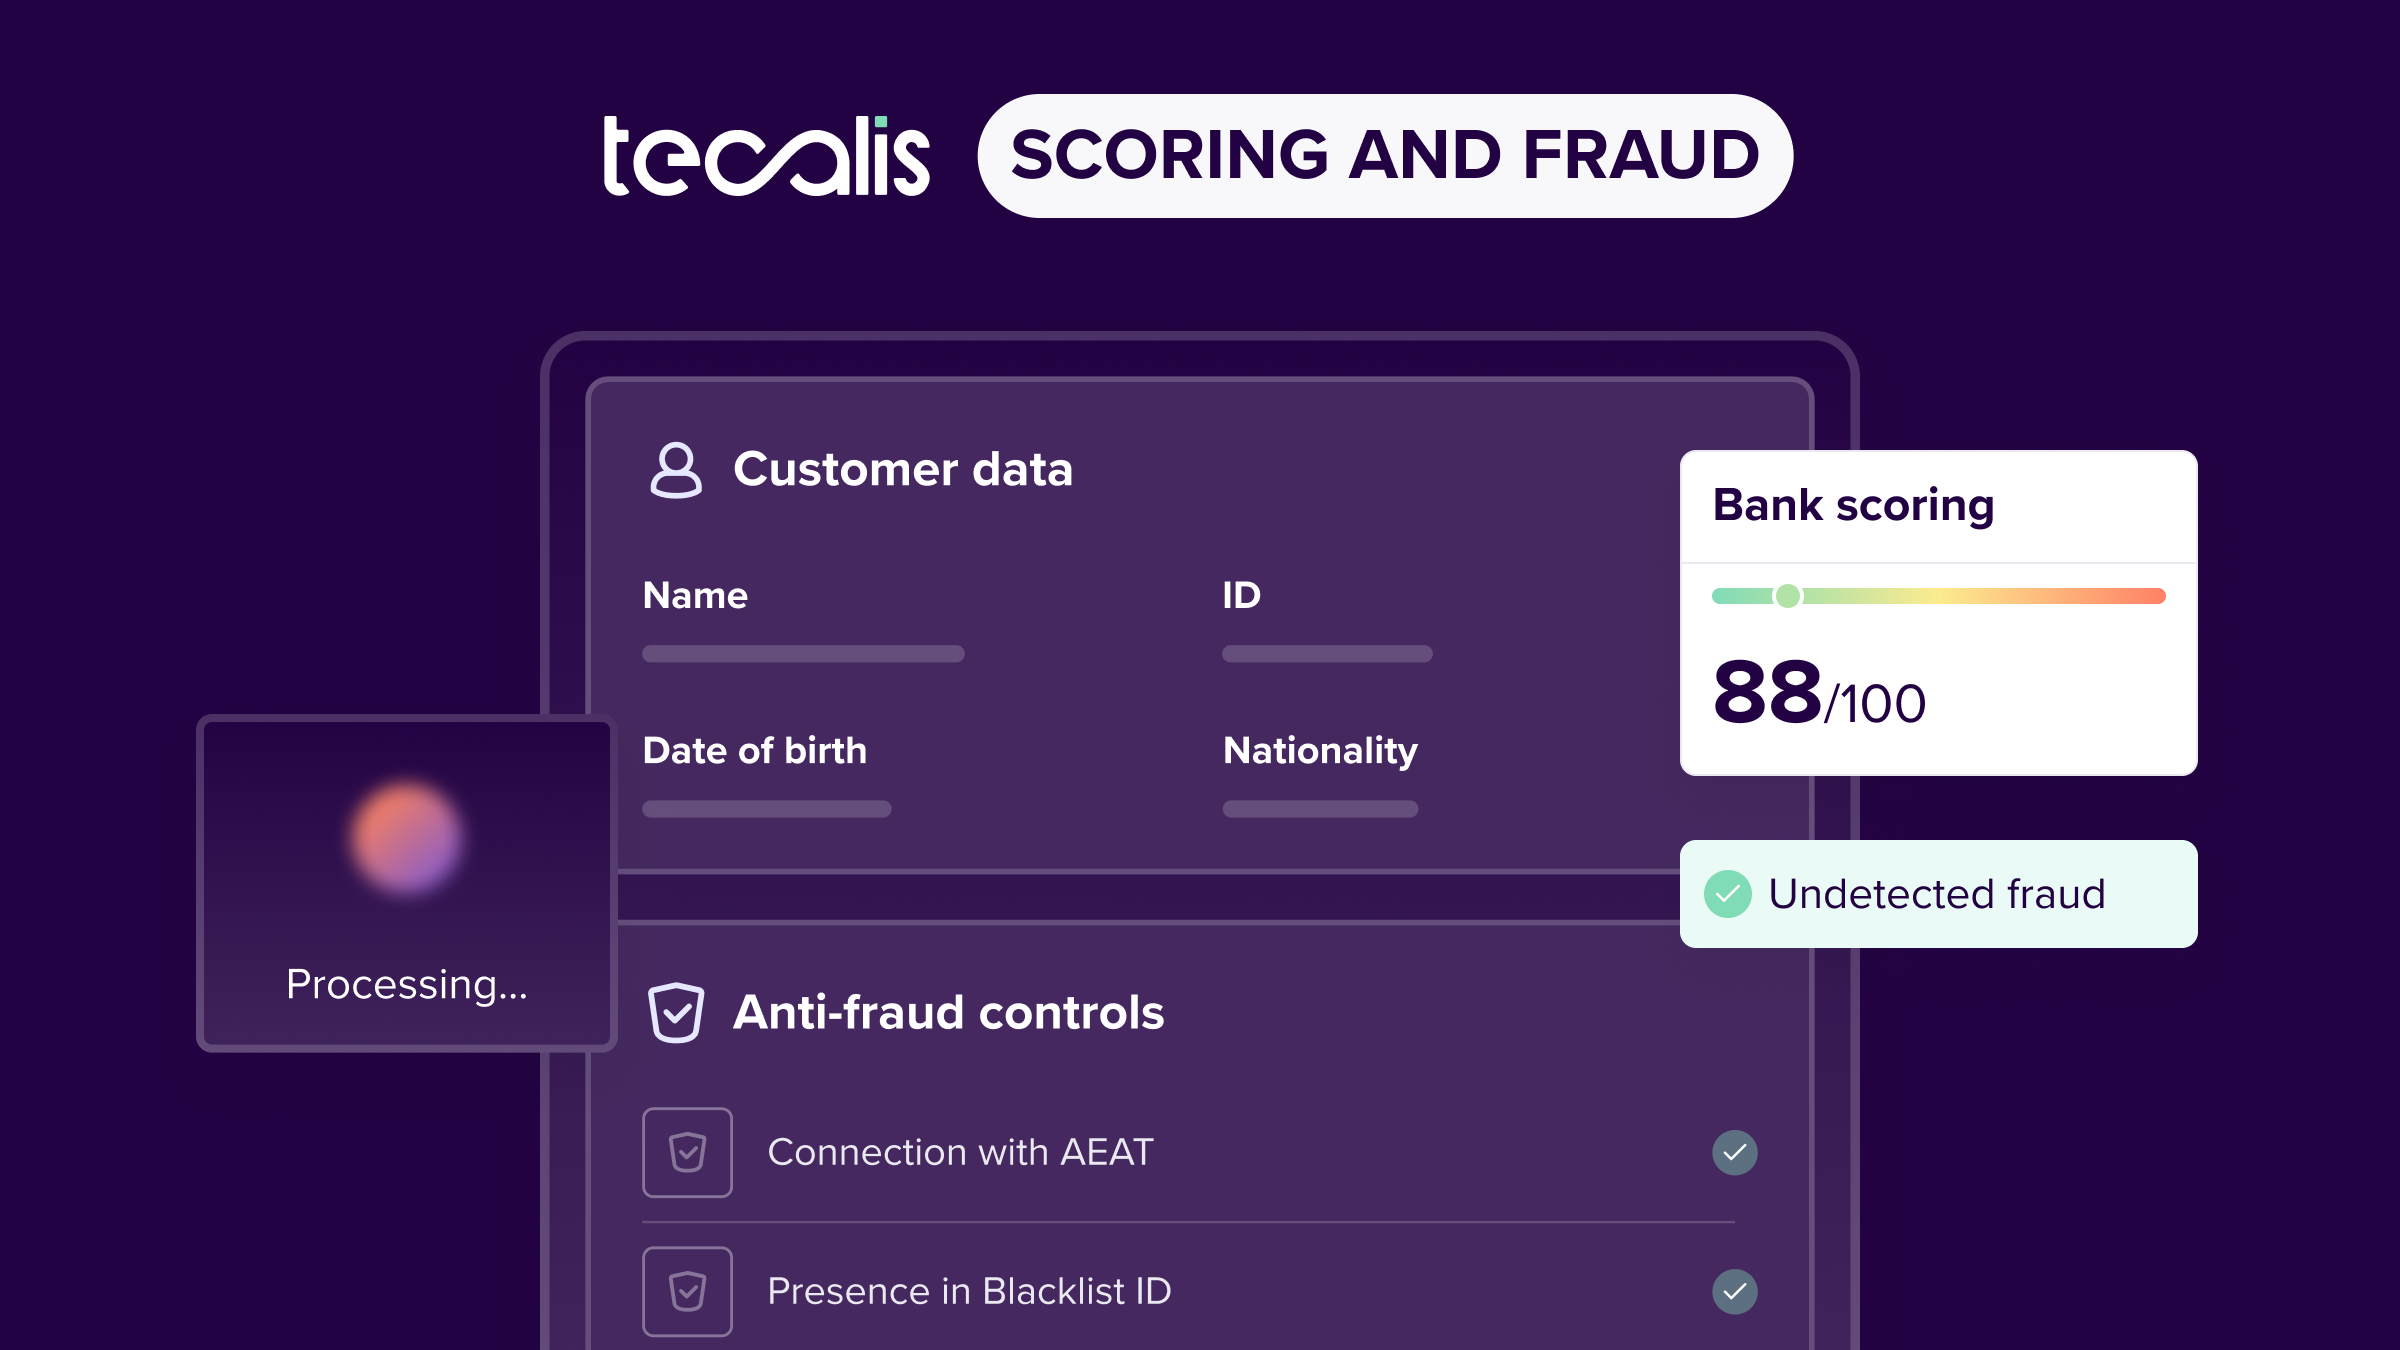Toggle the Presence in Blacklist ID checkmark
The image size is (2400, 1350).
point(1734,1291)
